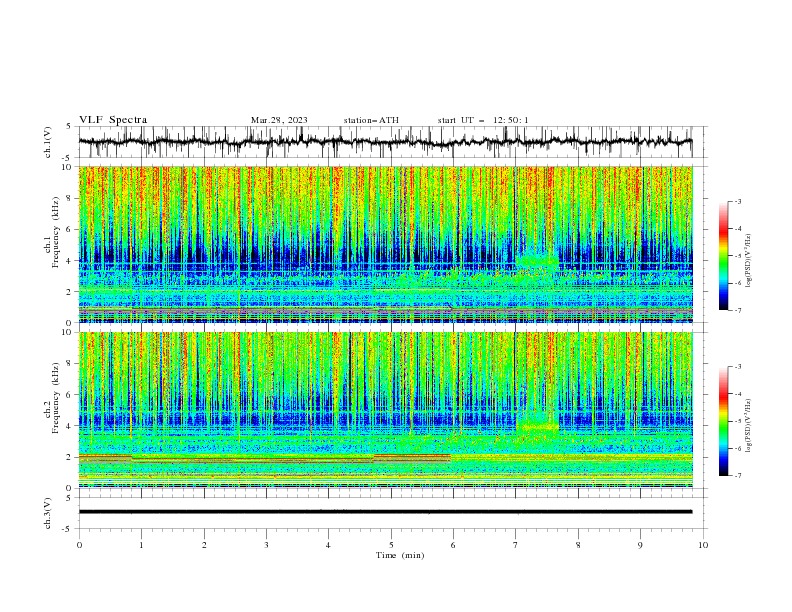Click the "Time (min)" x-axis label
792x612 pixels.
click(x=400, y=555)
